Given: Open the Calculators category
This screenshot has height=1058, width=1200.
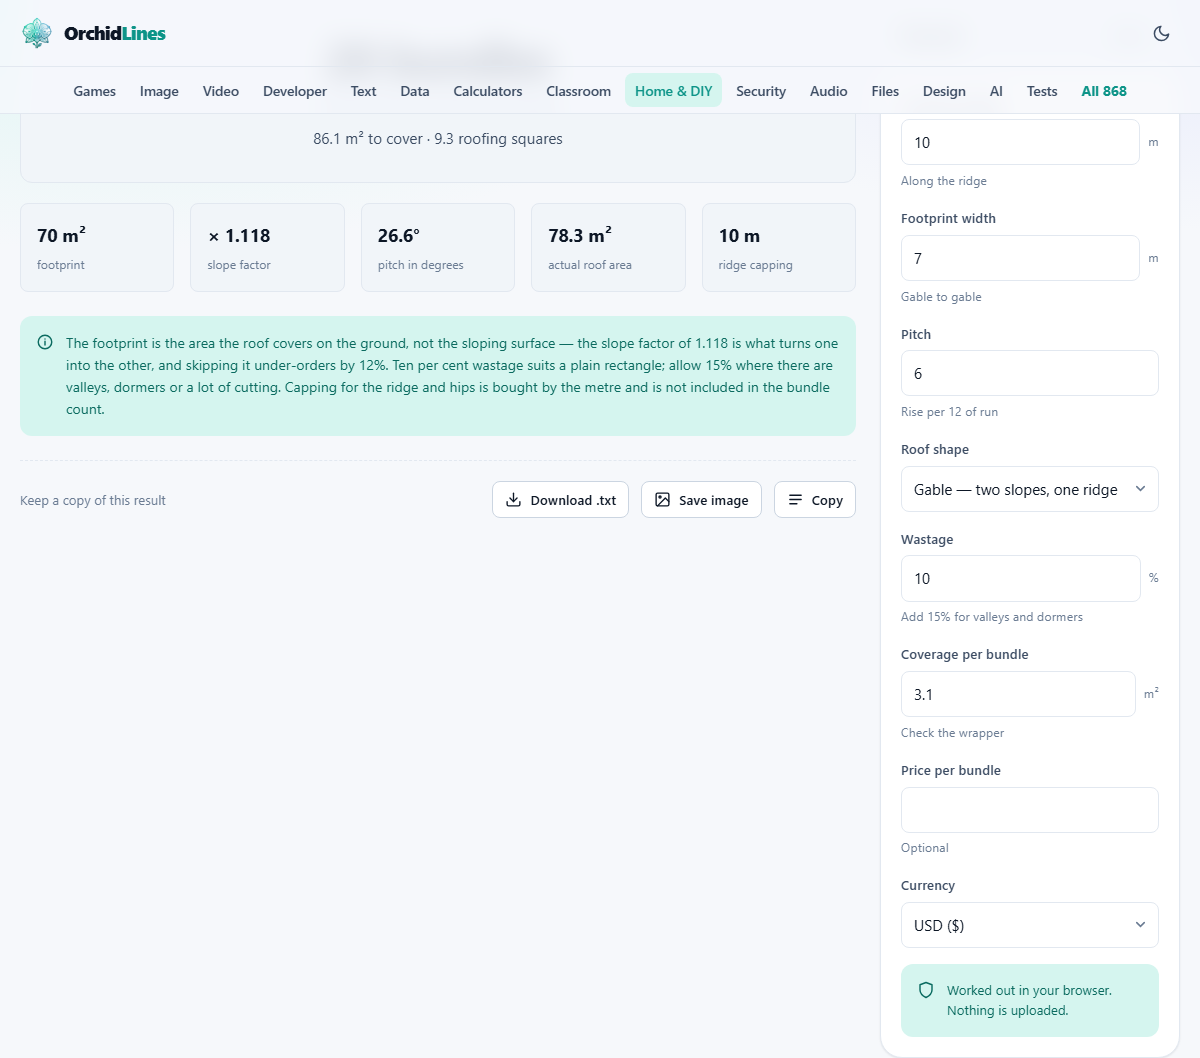Looking at the screenshot, I should [488, 91].
